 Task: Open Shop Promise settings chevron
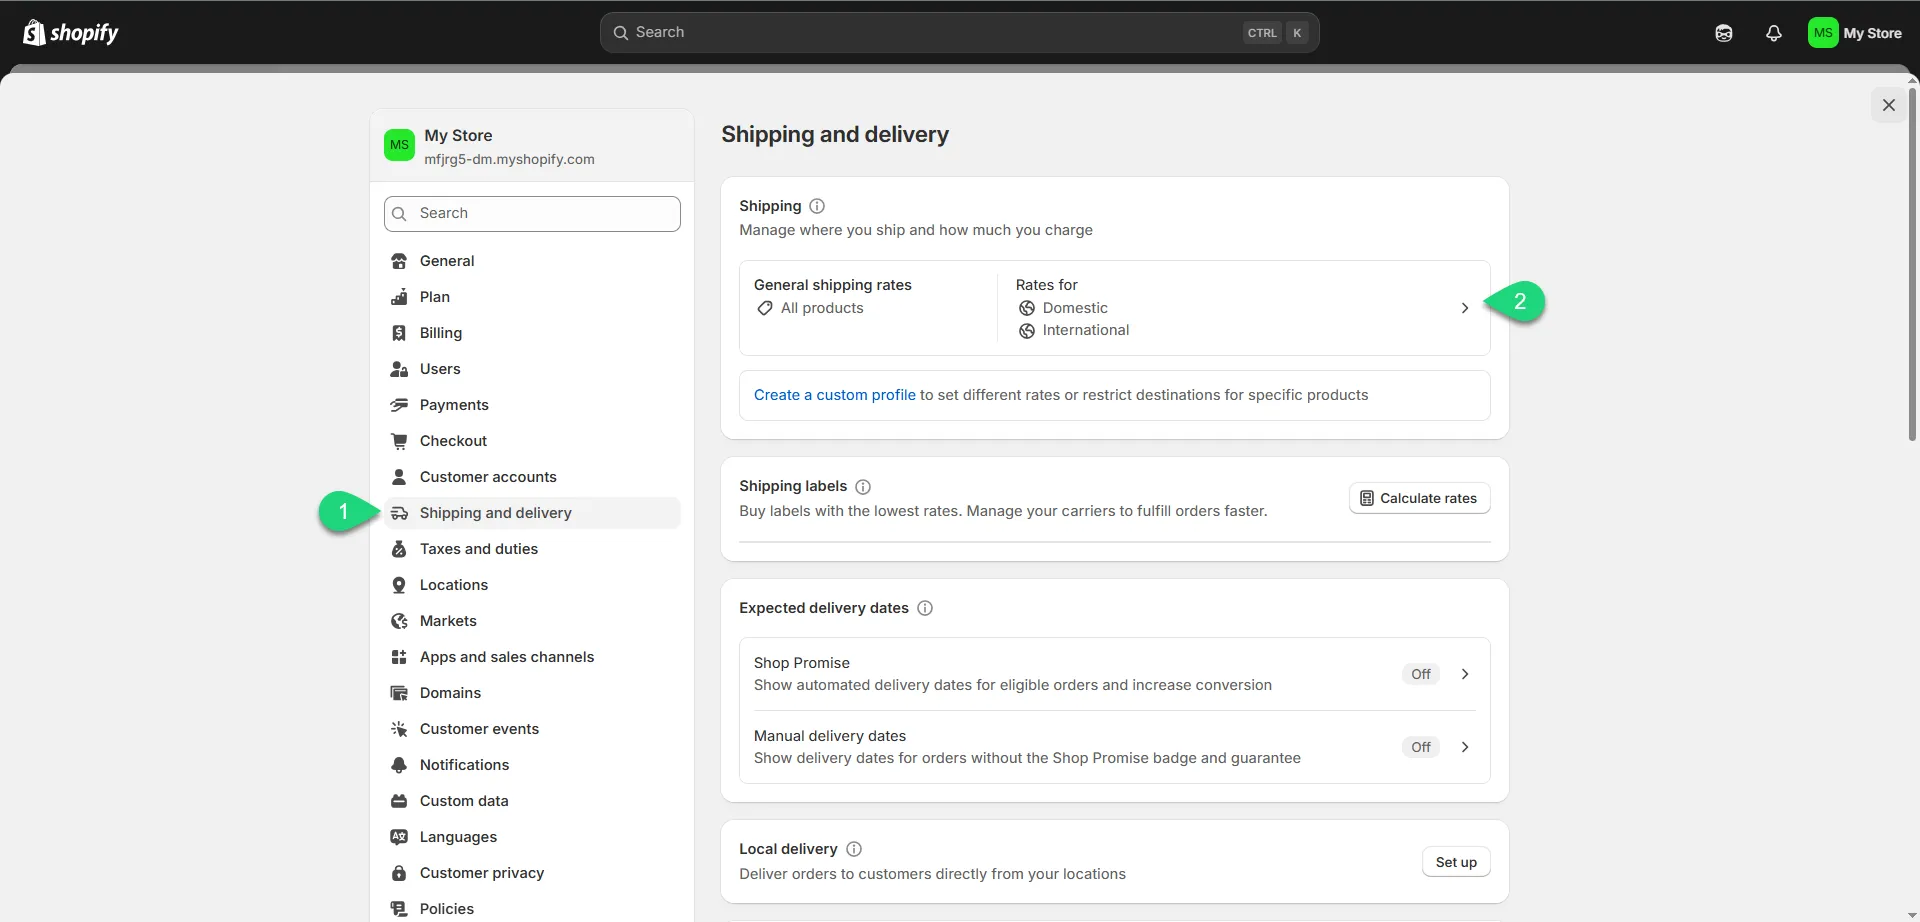click(x=1464, y=674)
